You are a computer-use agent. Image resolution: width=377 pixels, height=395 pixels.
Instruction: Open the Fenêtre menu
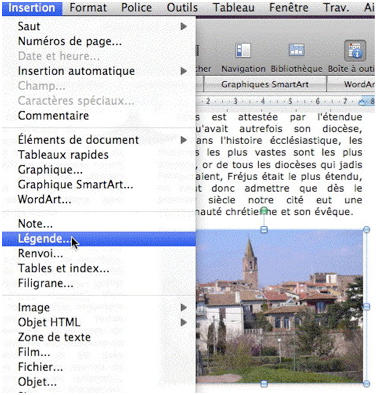click(x=289, y=8)
